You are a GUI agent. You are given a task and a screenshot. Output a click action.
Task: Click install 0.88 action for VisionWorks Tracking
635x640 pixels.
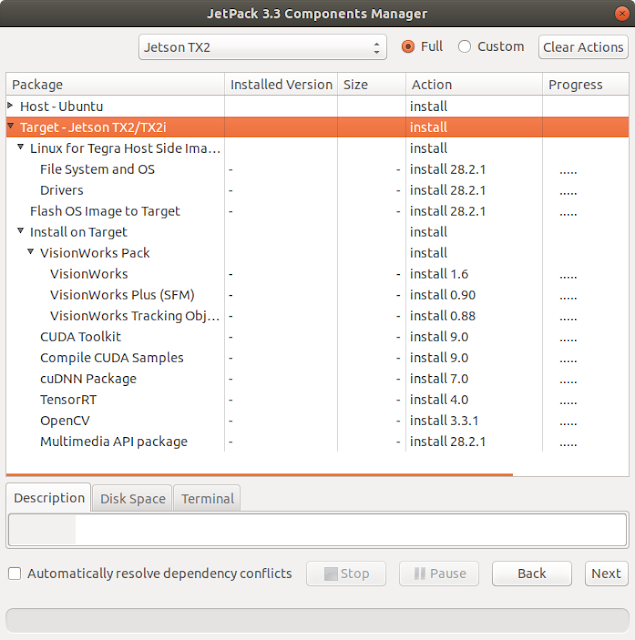443,316
